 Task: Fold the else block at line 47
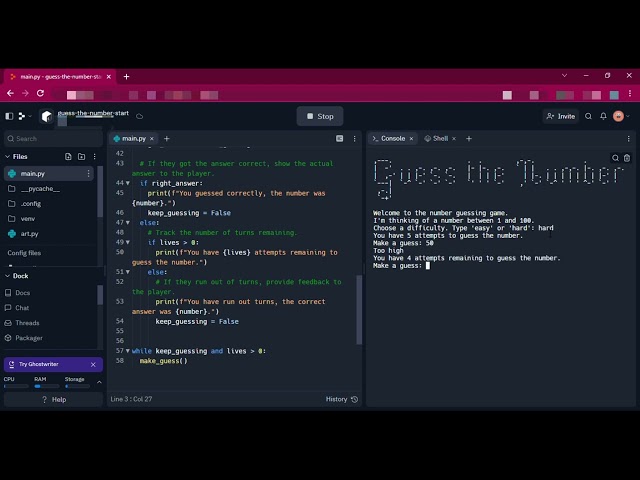click(128, 223)
